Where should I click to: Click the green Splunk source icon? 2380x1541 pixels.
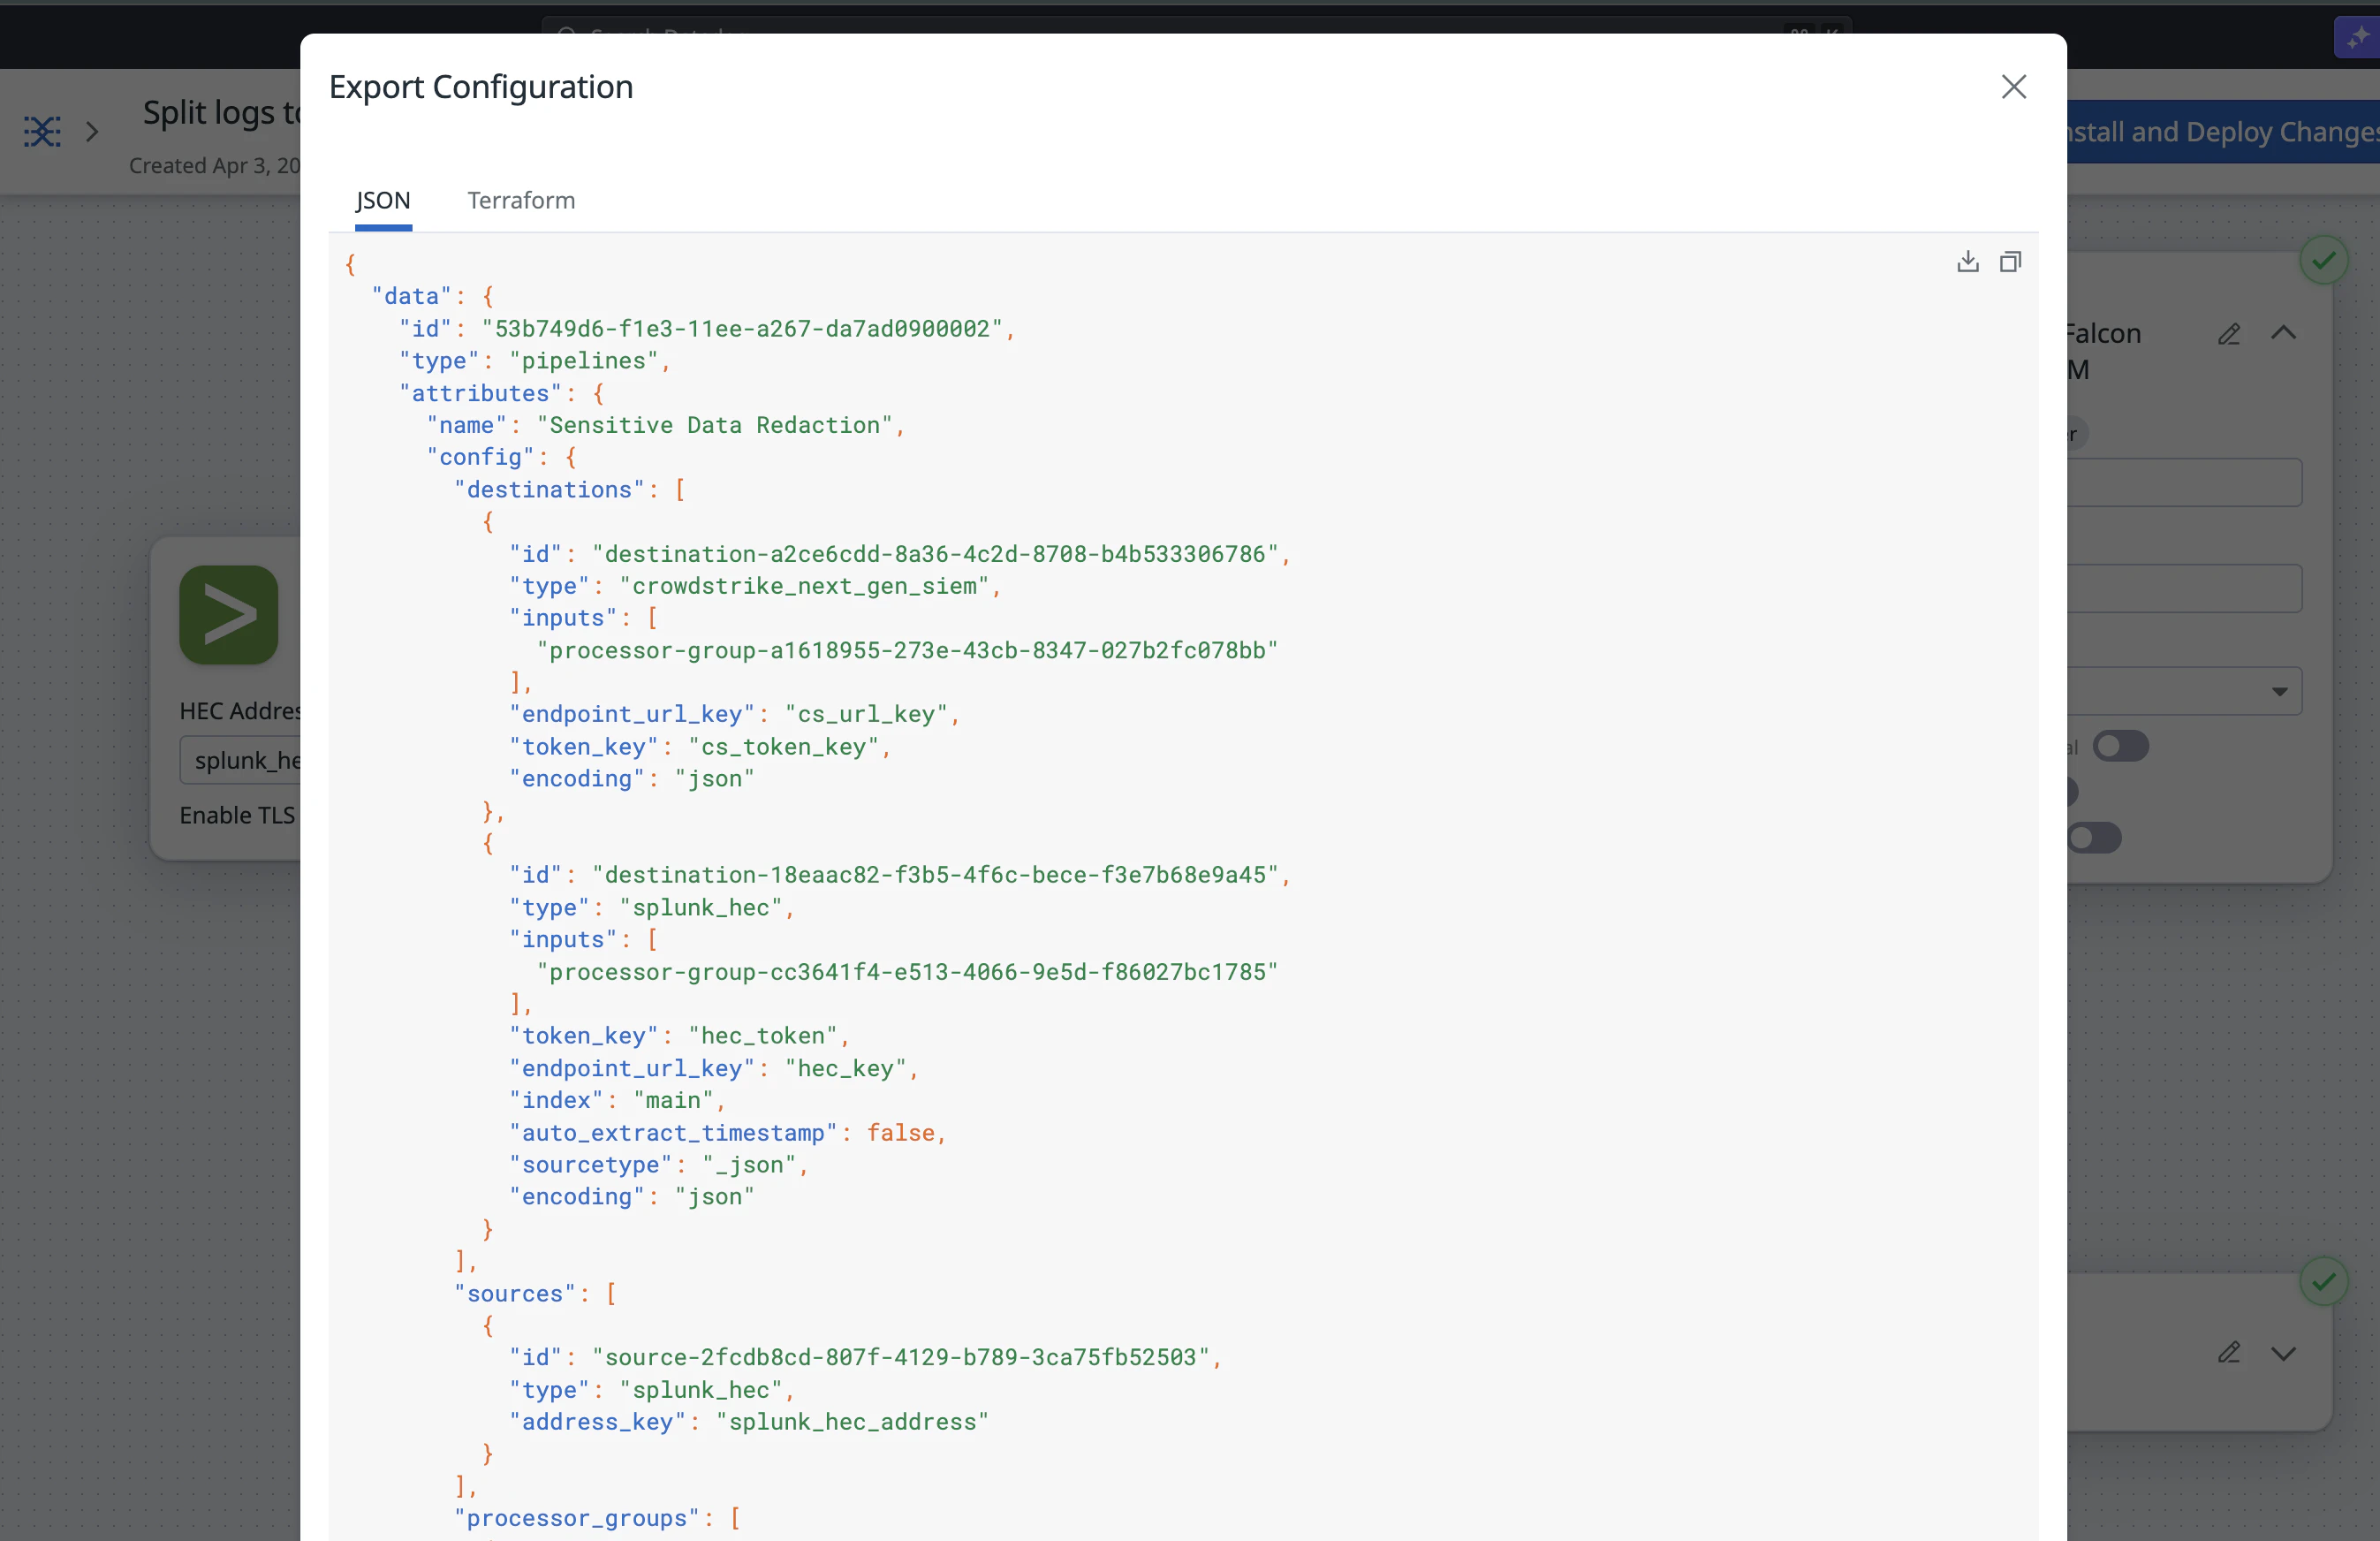pos(229,615)
